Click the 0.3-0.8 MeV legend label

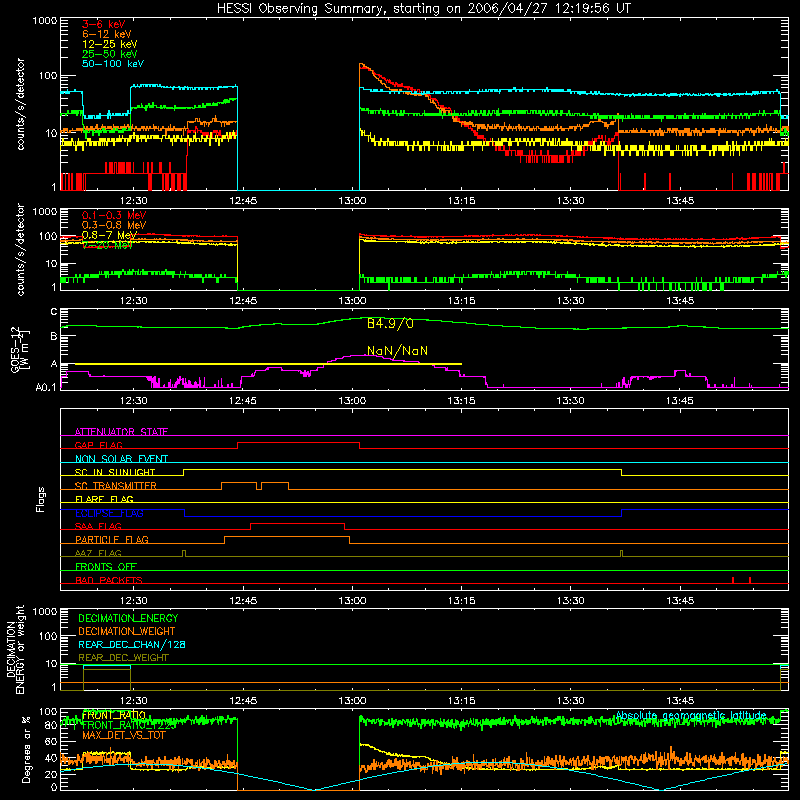click(x=114, y=225)
